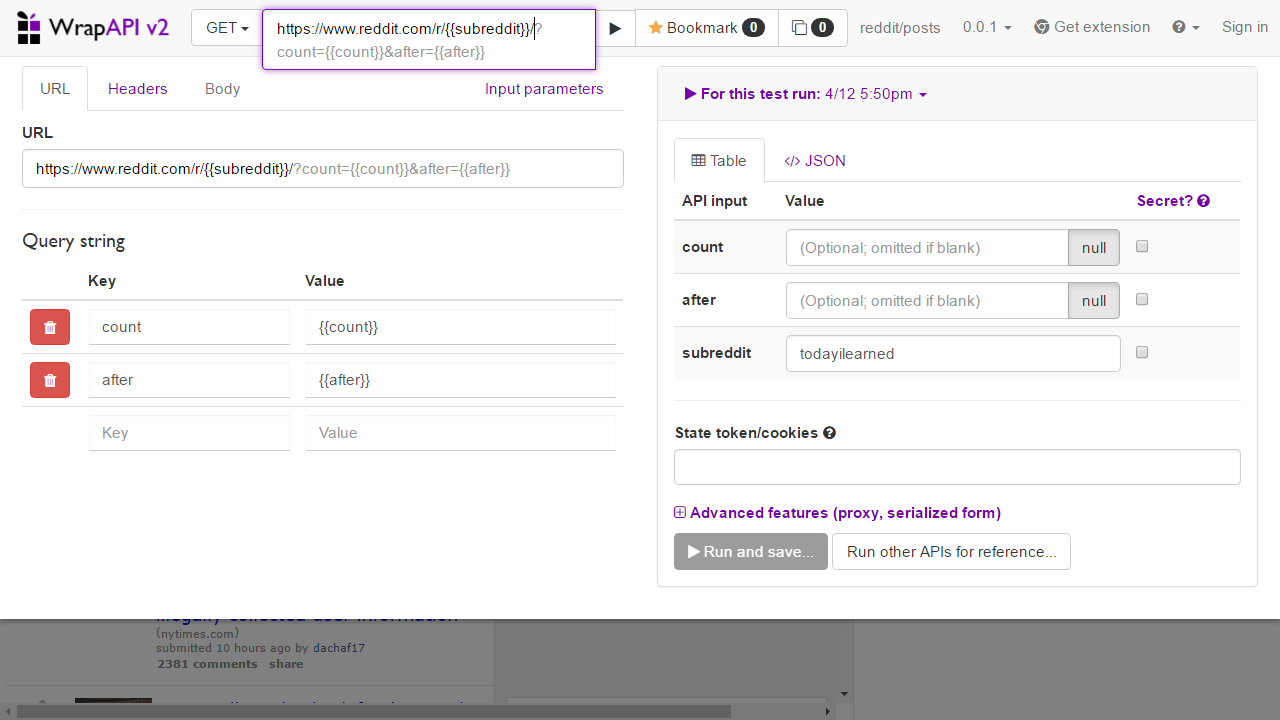This screenshot has width=1280, height=720.
Task: Click the top URL address field
Action: [x=429, y=40]
